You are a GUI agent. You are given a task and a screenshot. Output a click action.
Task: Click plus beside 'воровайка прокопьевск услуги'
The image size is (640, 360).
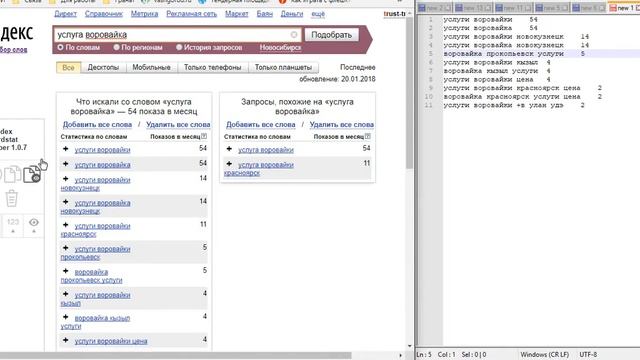(66, 271)
